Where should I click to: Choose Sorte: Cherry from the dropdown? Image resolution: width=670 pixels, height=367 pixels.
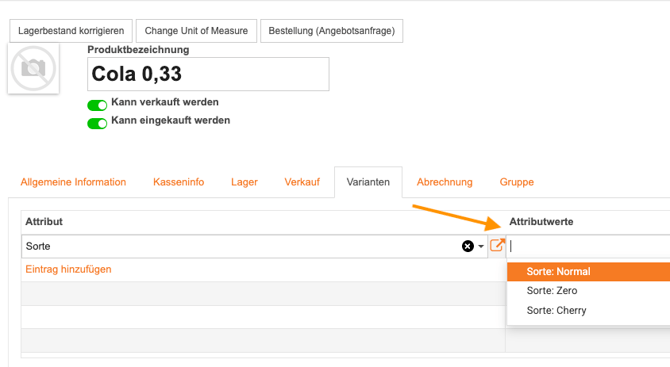tap(588, 310)
